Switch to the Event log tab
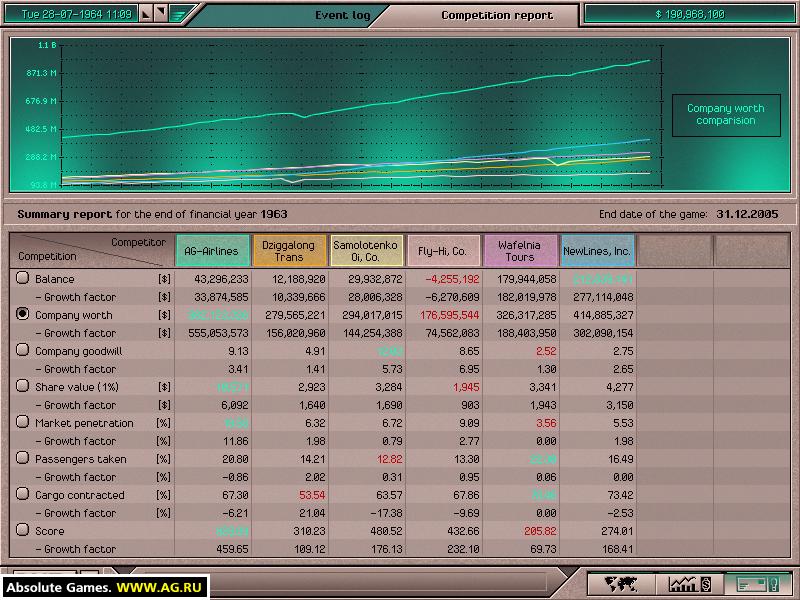The width and height of the screenshot is (800, 600). (x=342, y=15)
